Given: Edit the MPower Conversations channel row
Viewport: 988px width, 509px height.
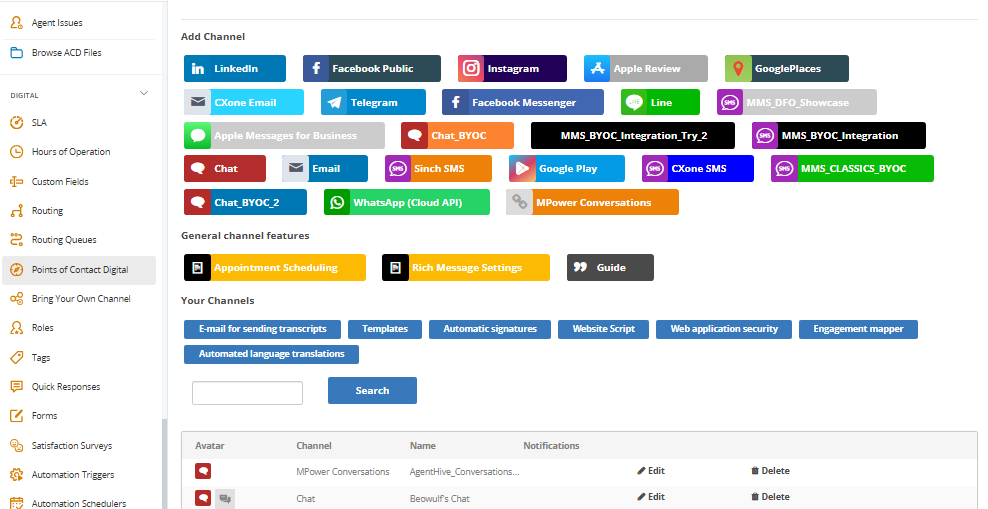Looking at the screenshot, I should [651, 471].
